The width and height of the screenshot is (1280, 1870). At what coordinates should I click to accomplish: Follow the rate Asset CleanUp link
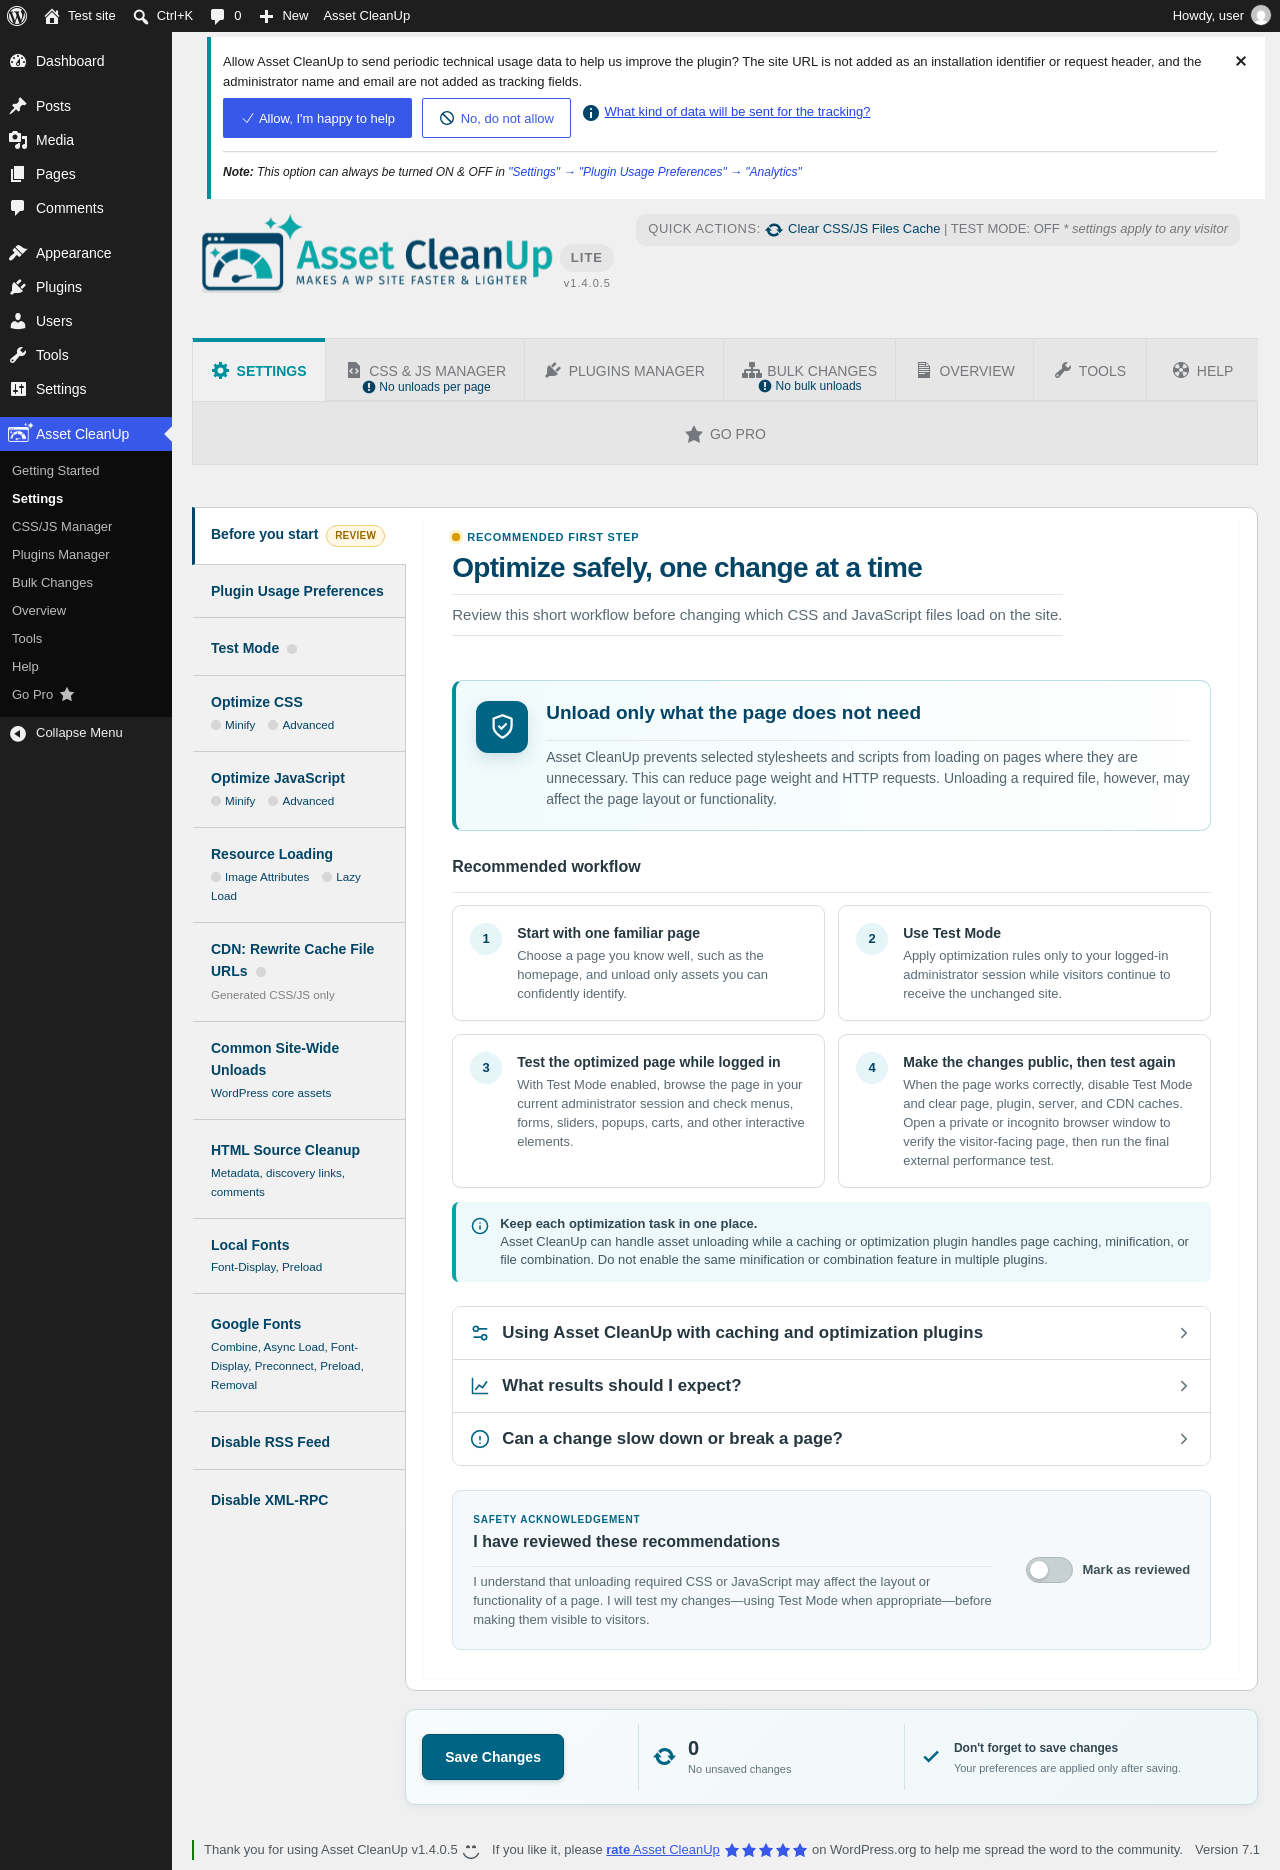(x=663, y=1850)
